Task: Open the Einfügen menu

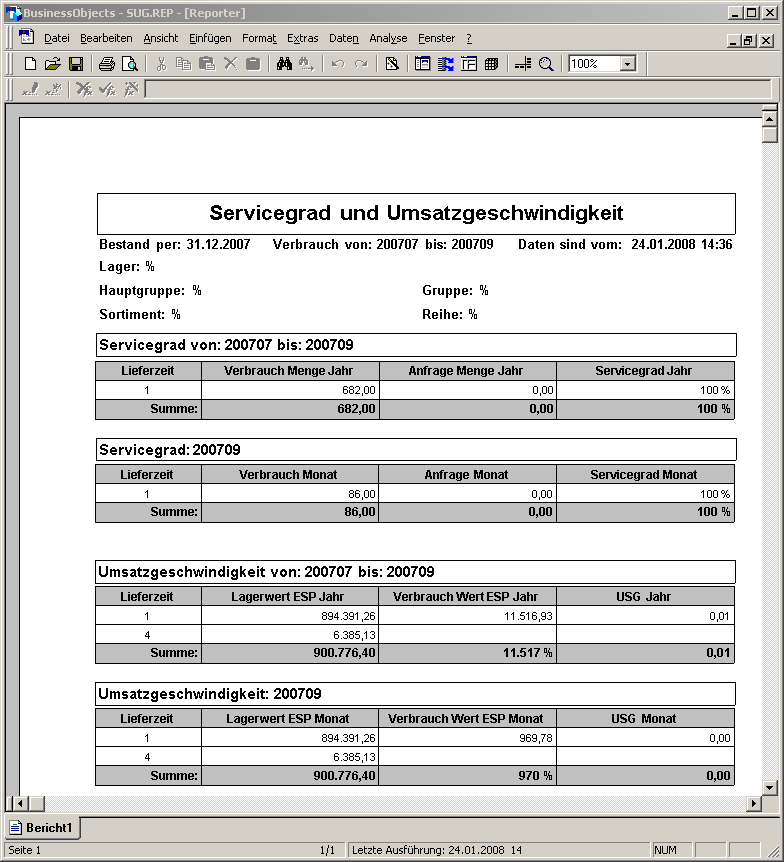Action: pos(210,38)
